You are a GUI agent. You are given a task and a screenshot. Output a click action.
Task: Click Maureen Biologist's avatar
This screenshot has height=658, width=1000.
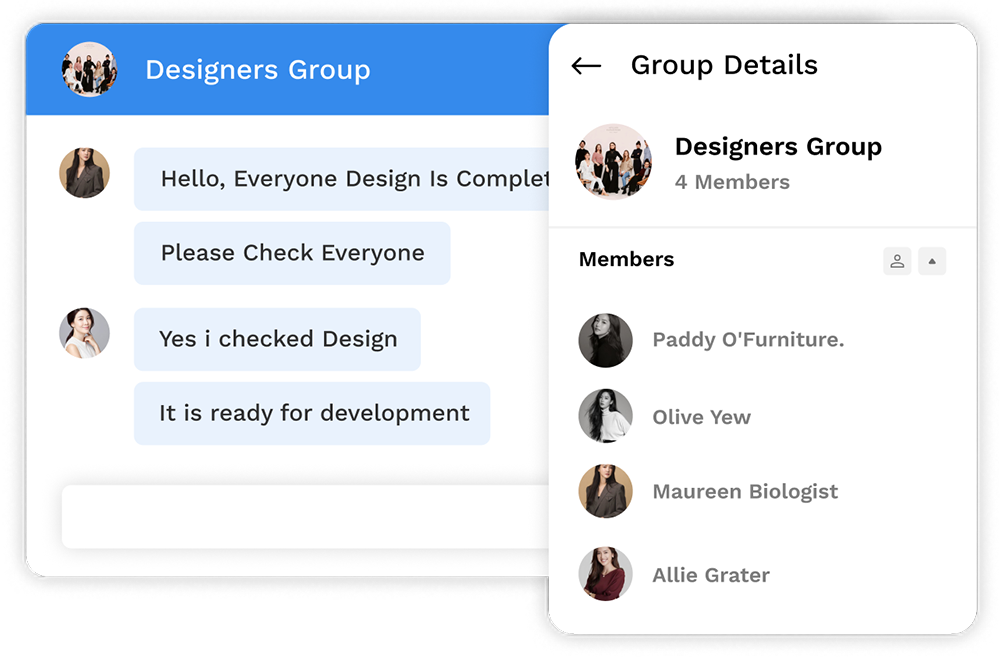pyautogui.click(x=605, y=491)
